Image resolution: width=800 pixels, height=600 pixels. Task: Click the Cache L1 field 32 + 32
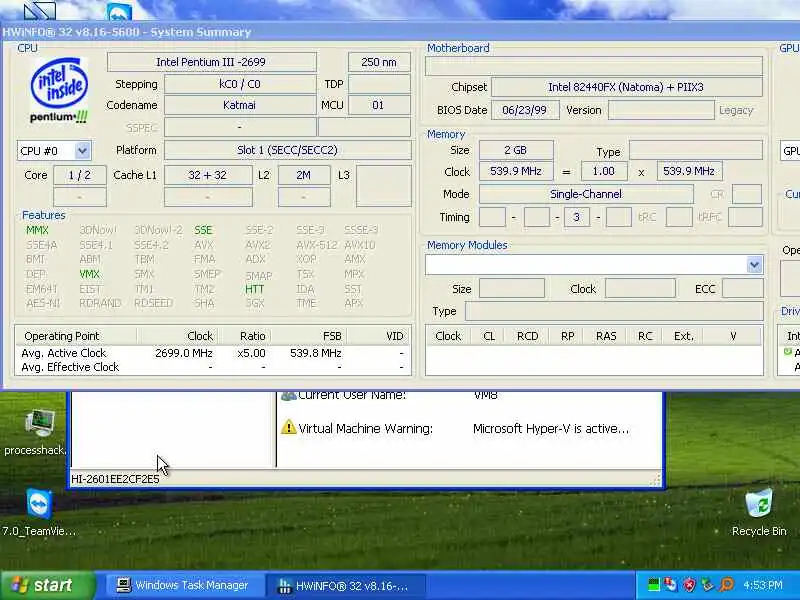coord(208,175)
